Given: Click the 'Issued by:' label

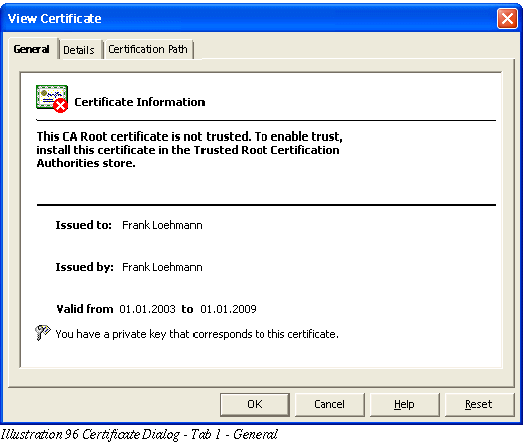Looking at the screenshot, I should 84,267.
